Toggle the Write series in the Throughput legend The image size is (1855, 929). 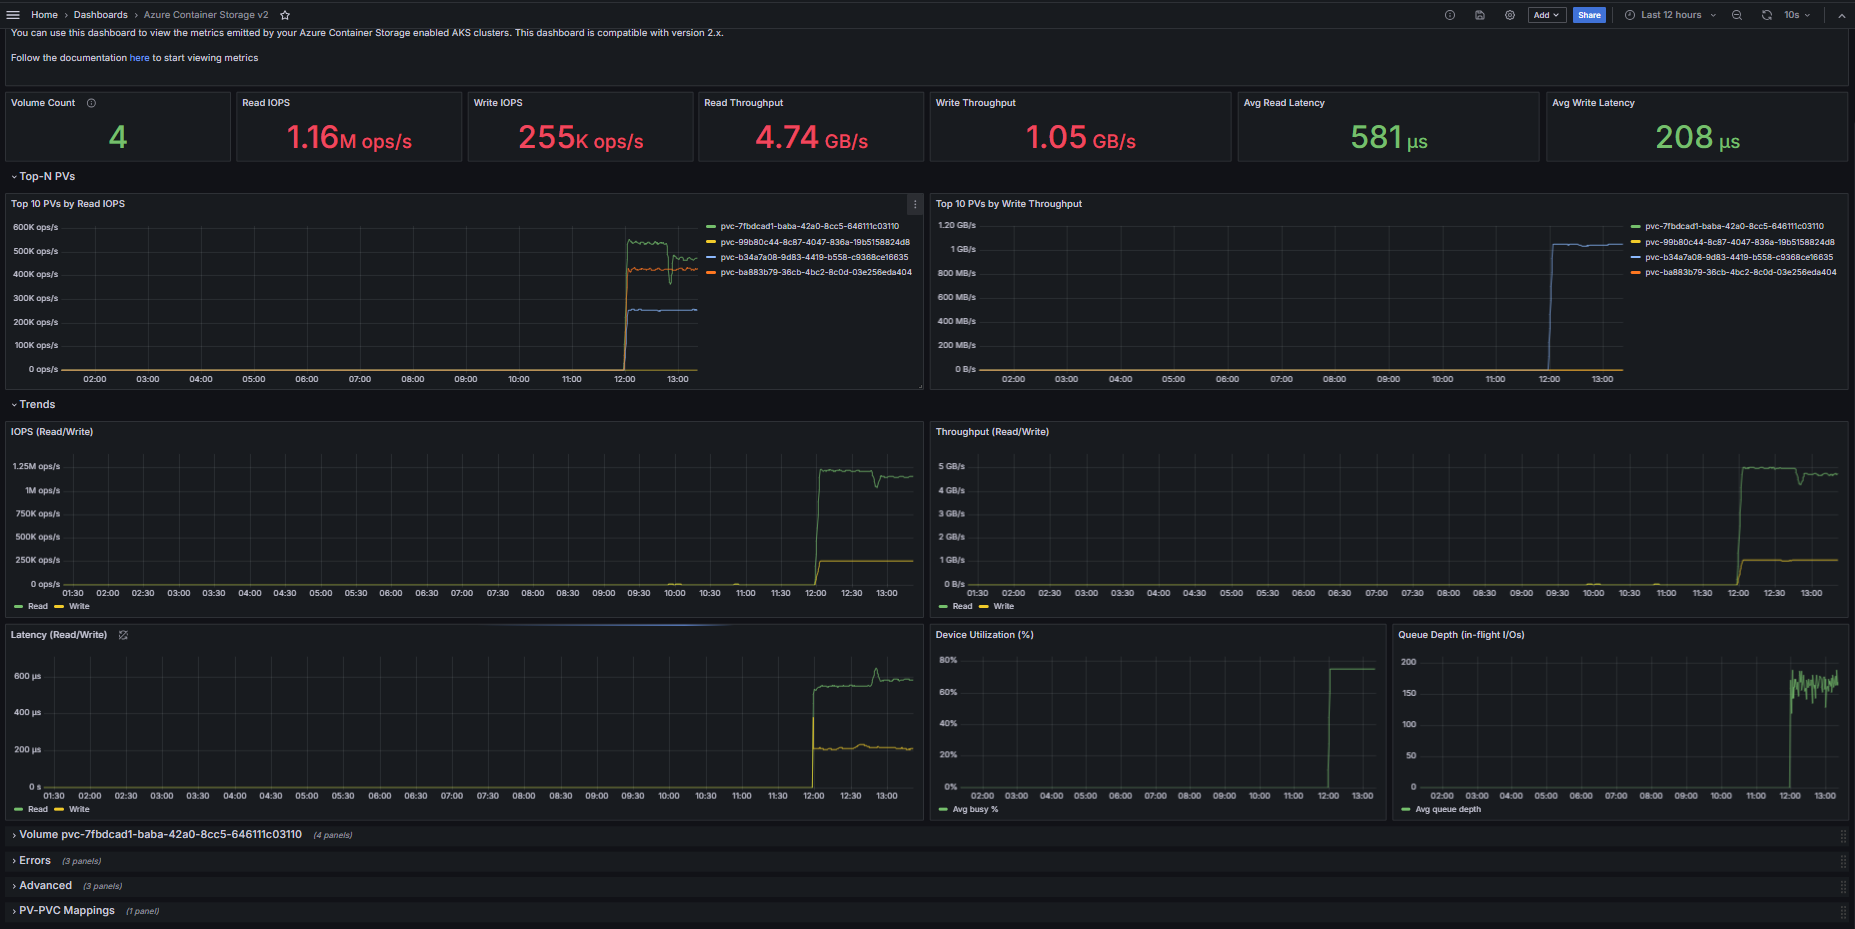pos(1003,606)
